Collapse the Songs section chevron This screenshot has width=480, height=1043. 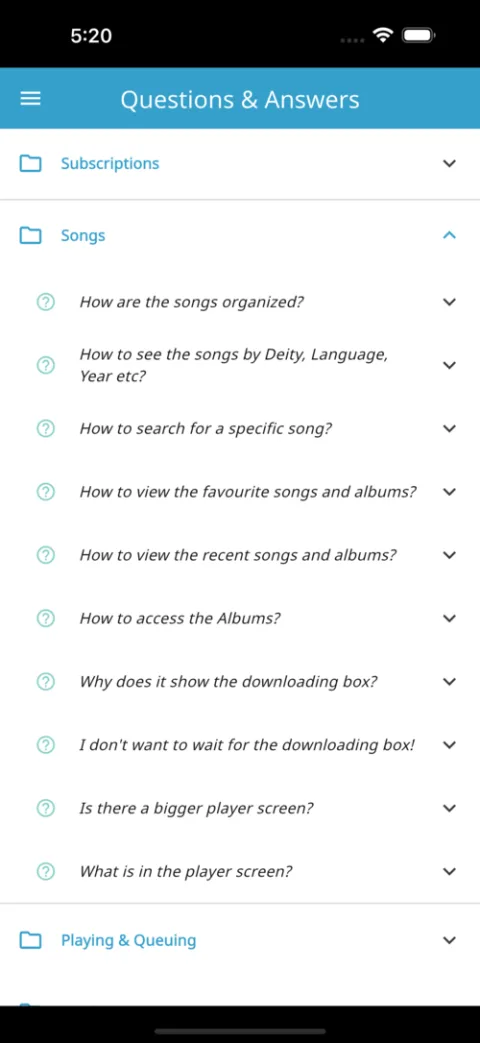(450, 235)
